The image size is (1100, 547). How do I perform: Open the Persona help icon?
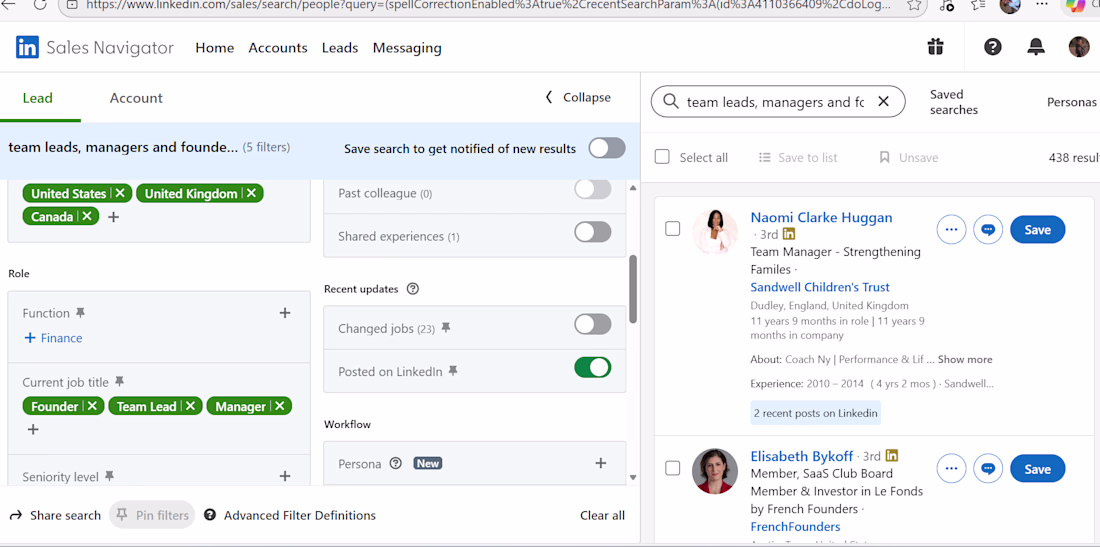396,463
